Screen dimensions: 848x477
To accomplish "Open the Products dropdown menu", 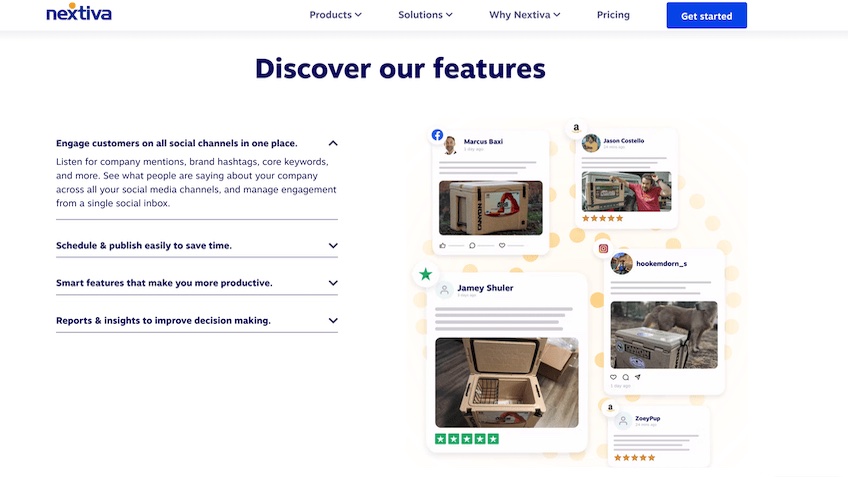I will click(335, 15).
